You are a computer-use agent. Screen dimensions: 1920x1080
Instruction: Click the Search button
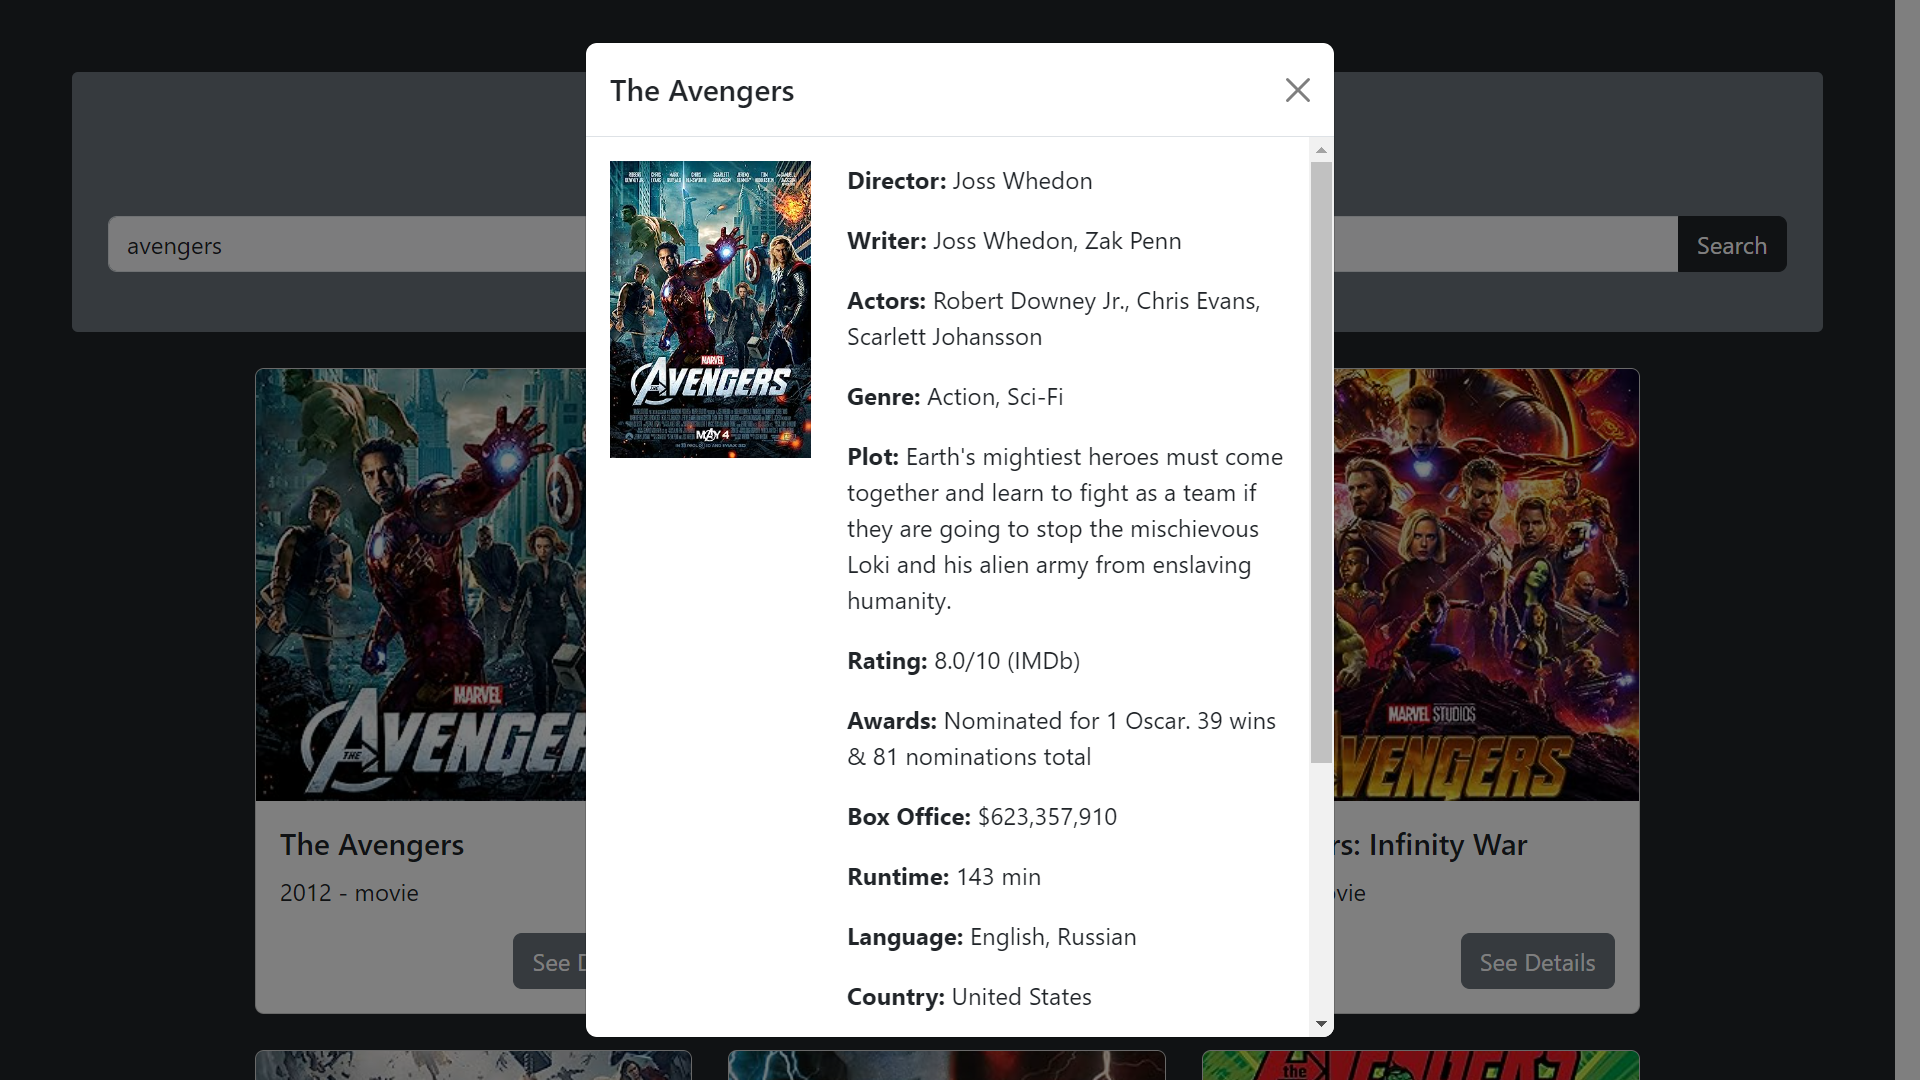(1731, 245)
